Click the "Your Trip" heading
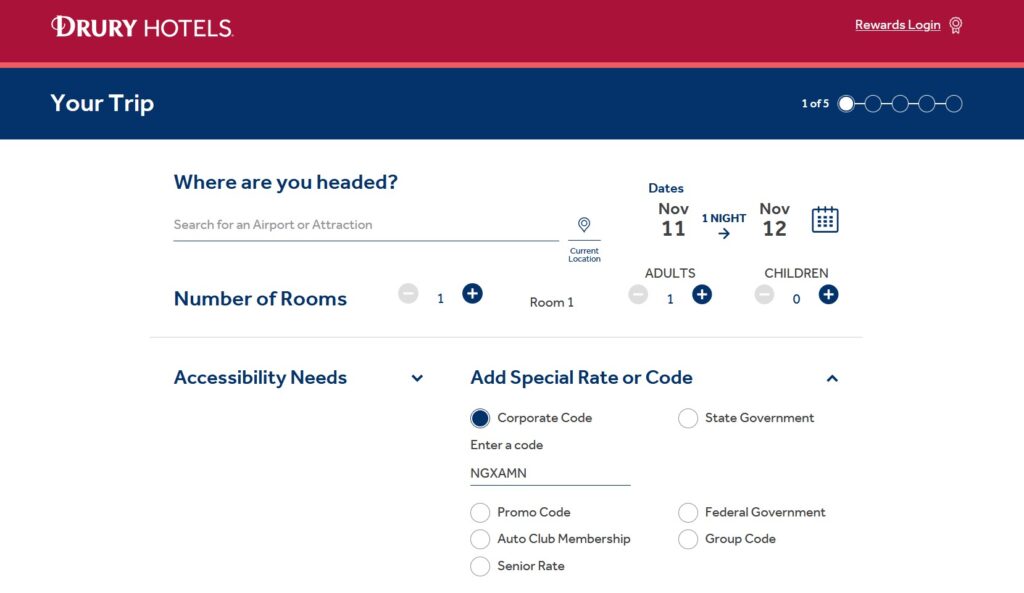The width and height of the screenshot is (1024, 593). click(x=103, y=103)
